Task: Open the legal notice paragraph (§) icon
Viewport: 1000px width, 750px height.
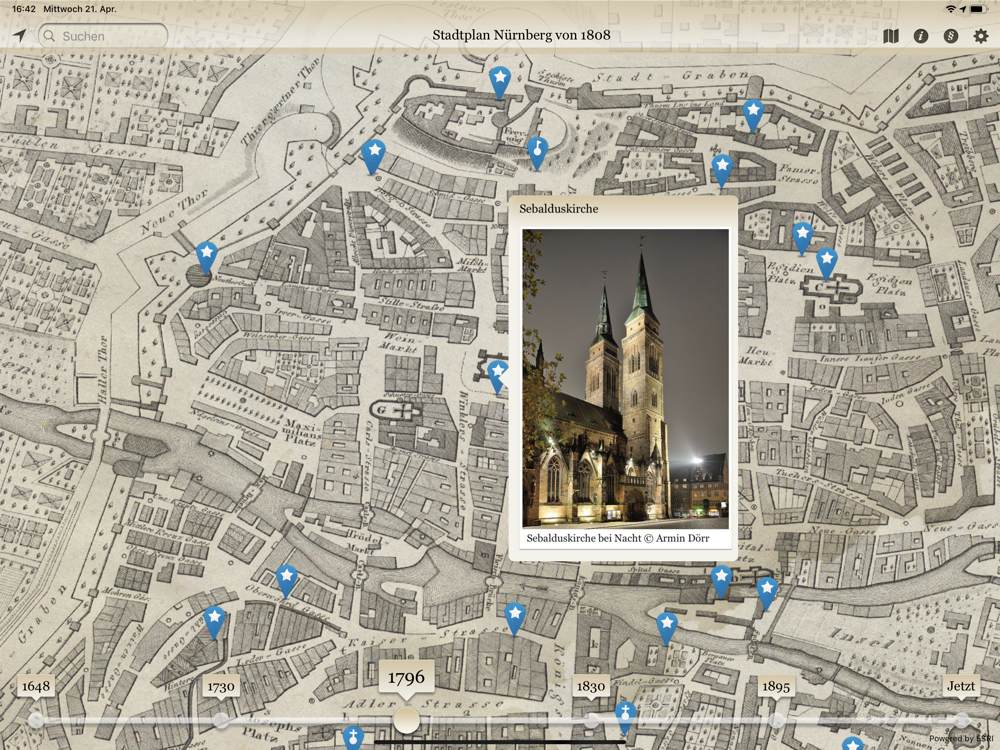Action: 951,36
